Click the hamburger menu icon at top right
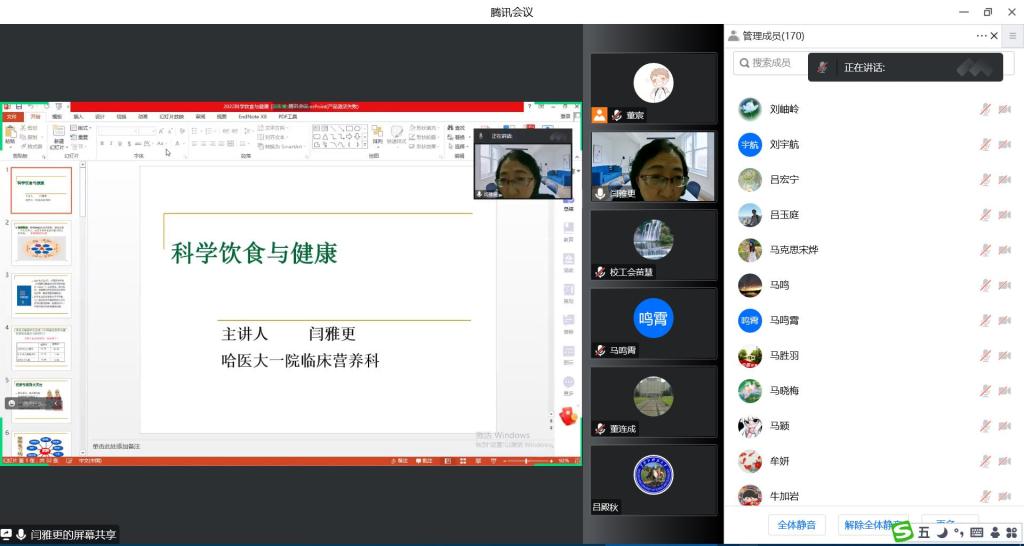This screenshot has height=546, width=1024. point(1012,36)
